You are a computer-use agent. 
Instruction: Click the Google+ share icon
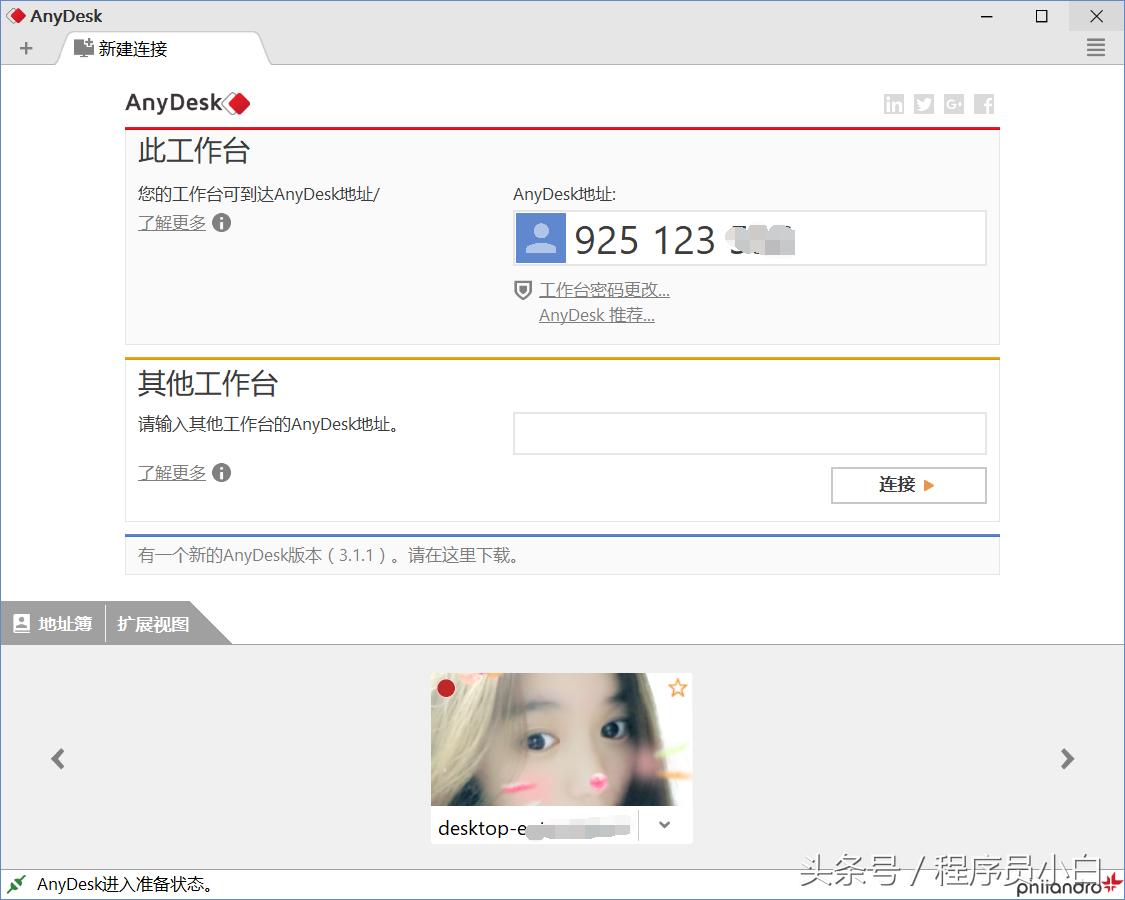click(953, 103)
